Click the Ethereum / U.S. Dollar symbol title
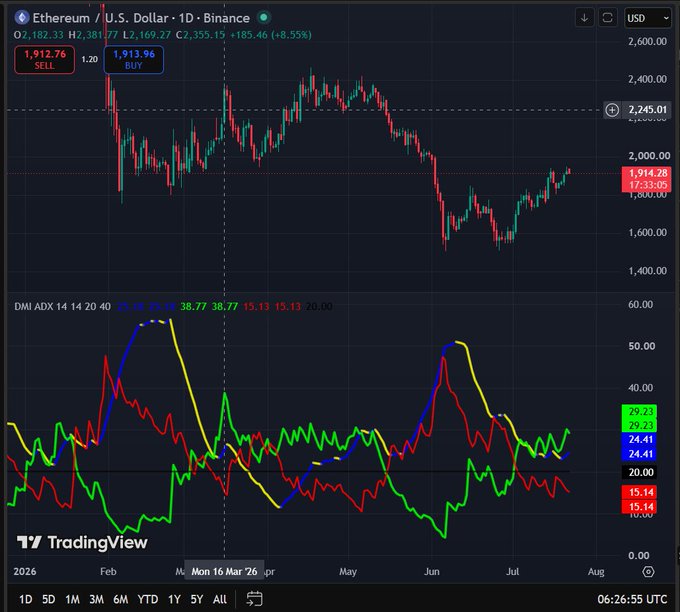The height and width of the screenshot is (612, 680). pos(141,18)
